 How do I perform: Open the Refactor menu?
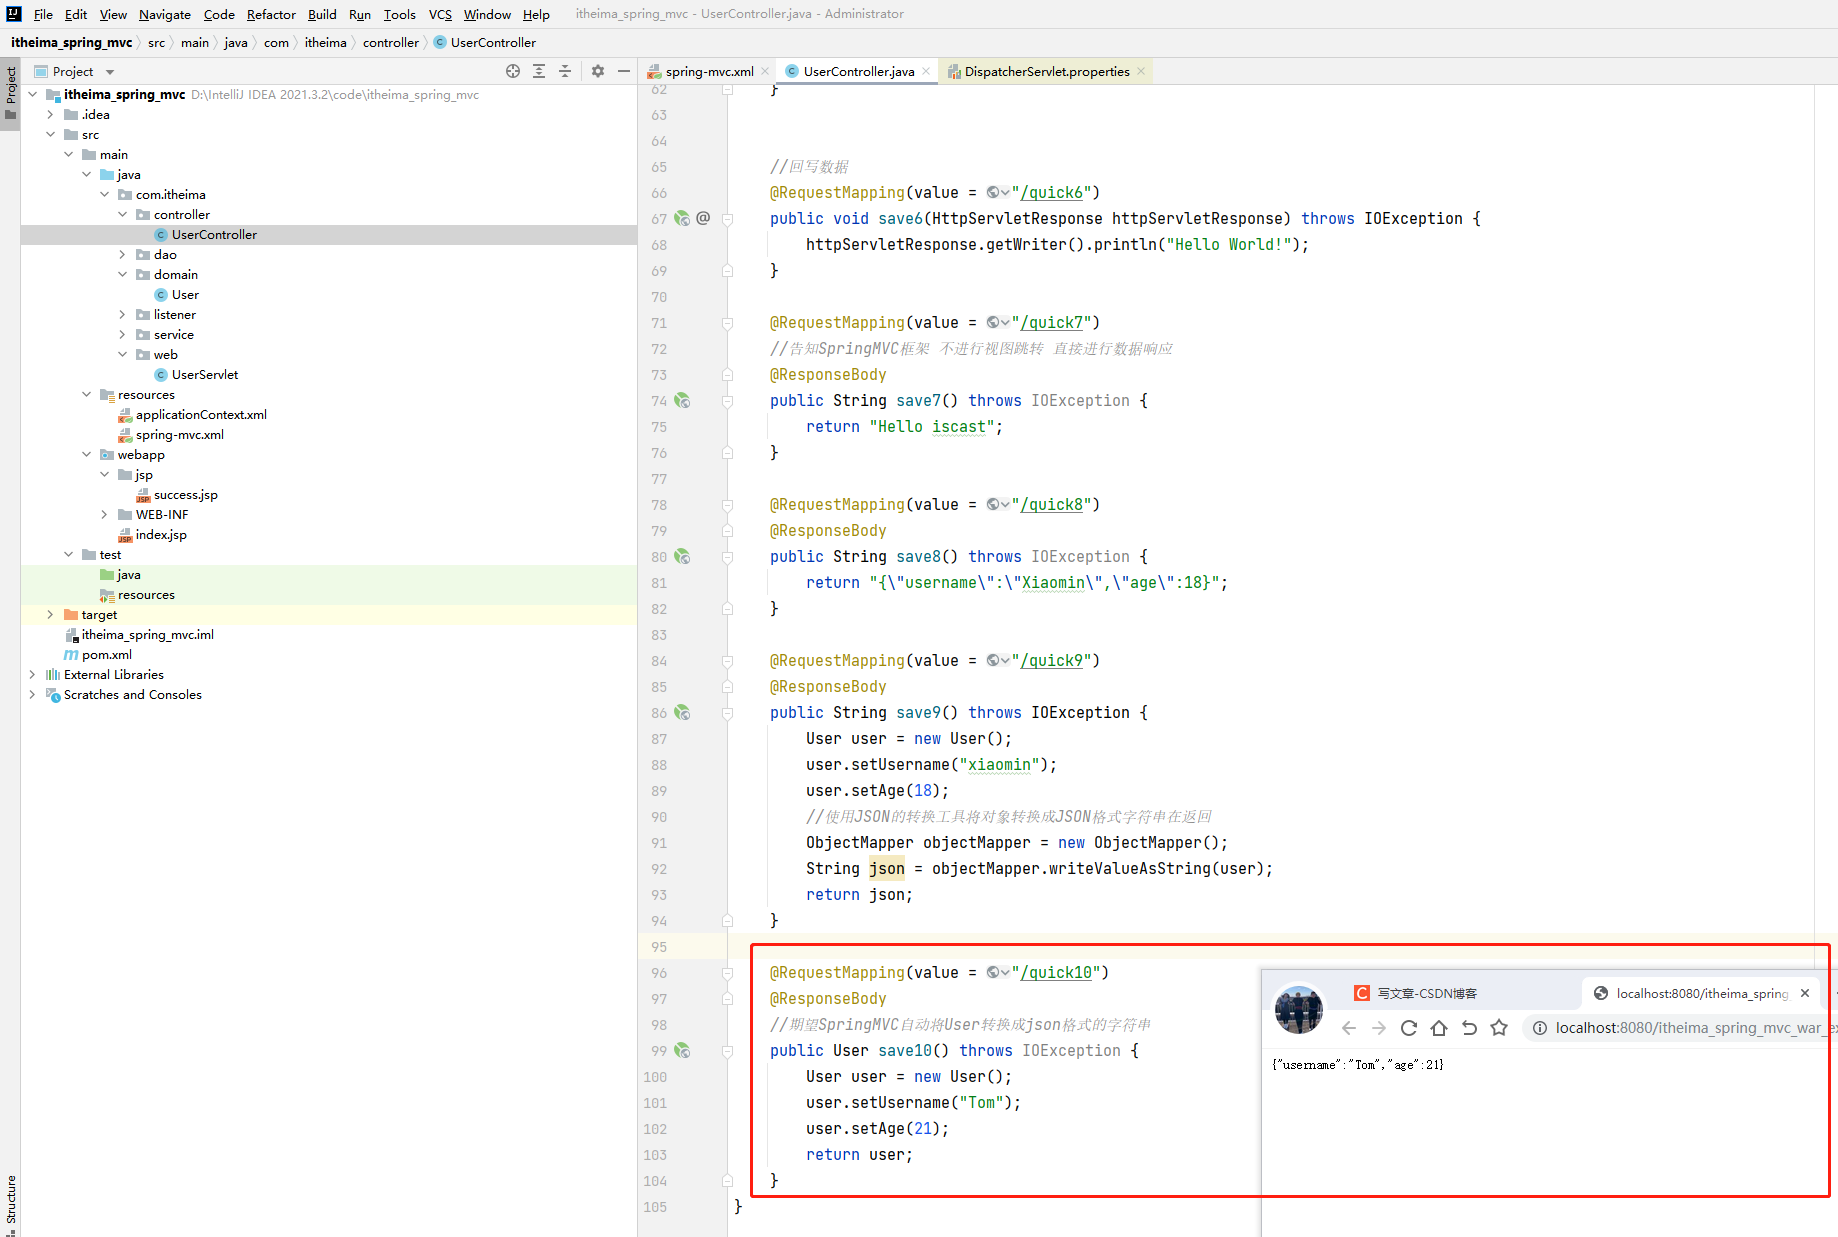271,14
